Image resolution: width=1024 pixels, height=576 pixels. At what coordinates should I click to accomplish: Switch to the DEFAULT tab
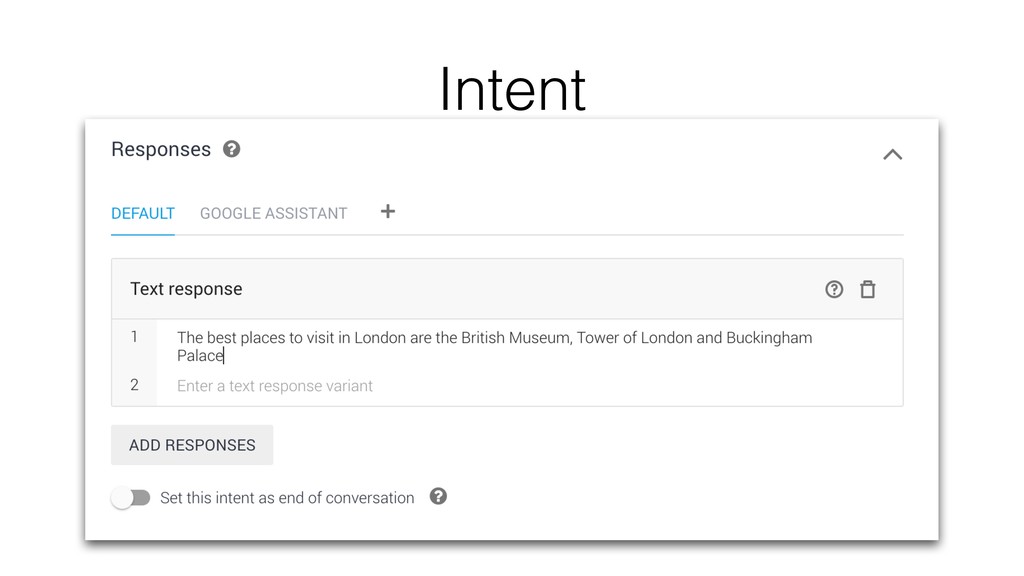point(143,214)
